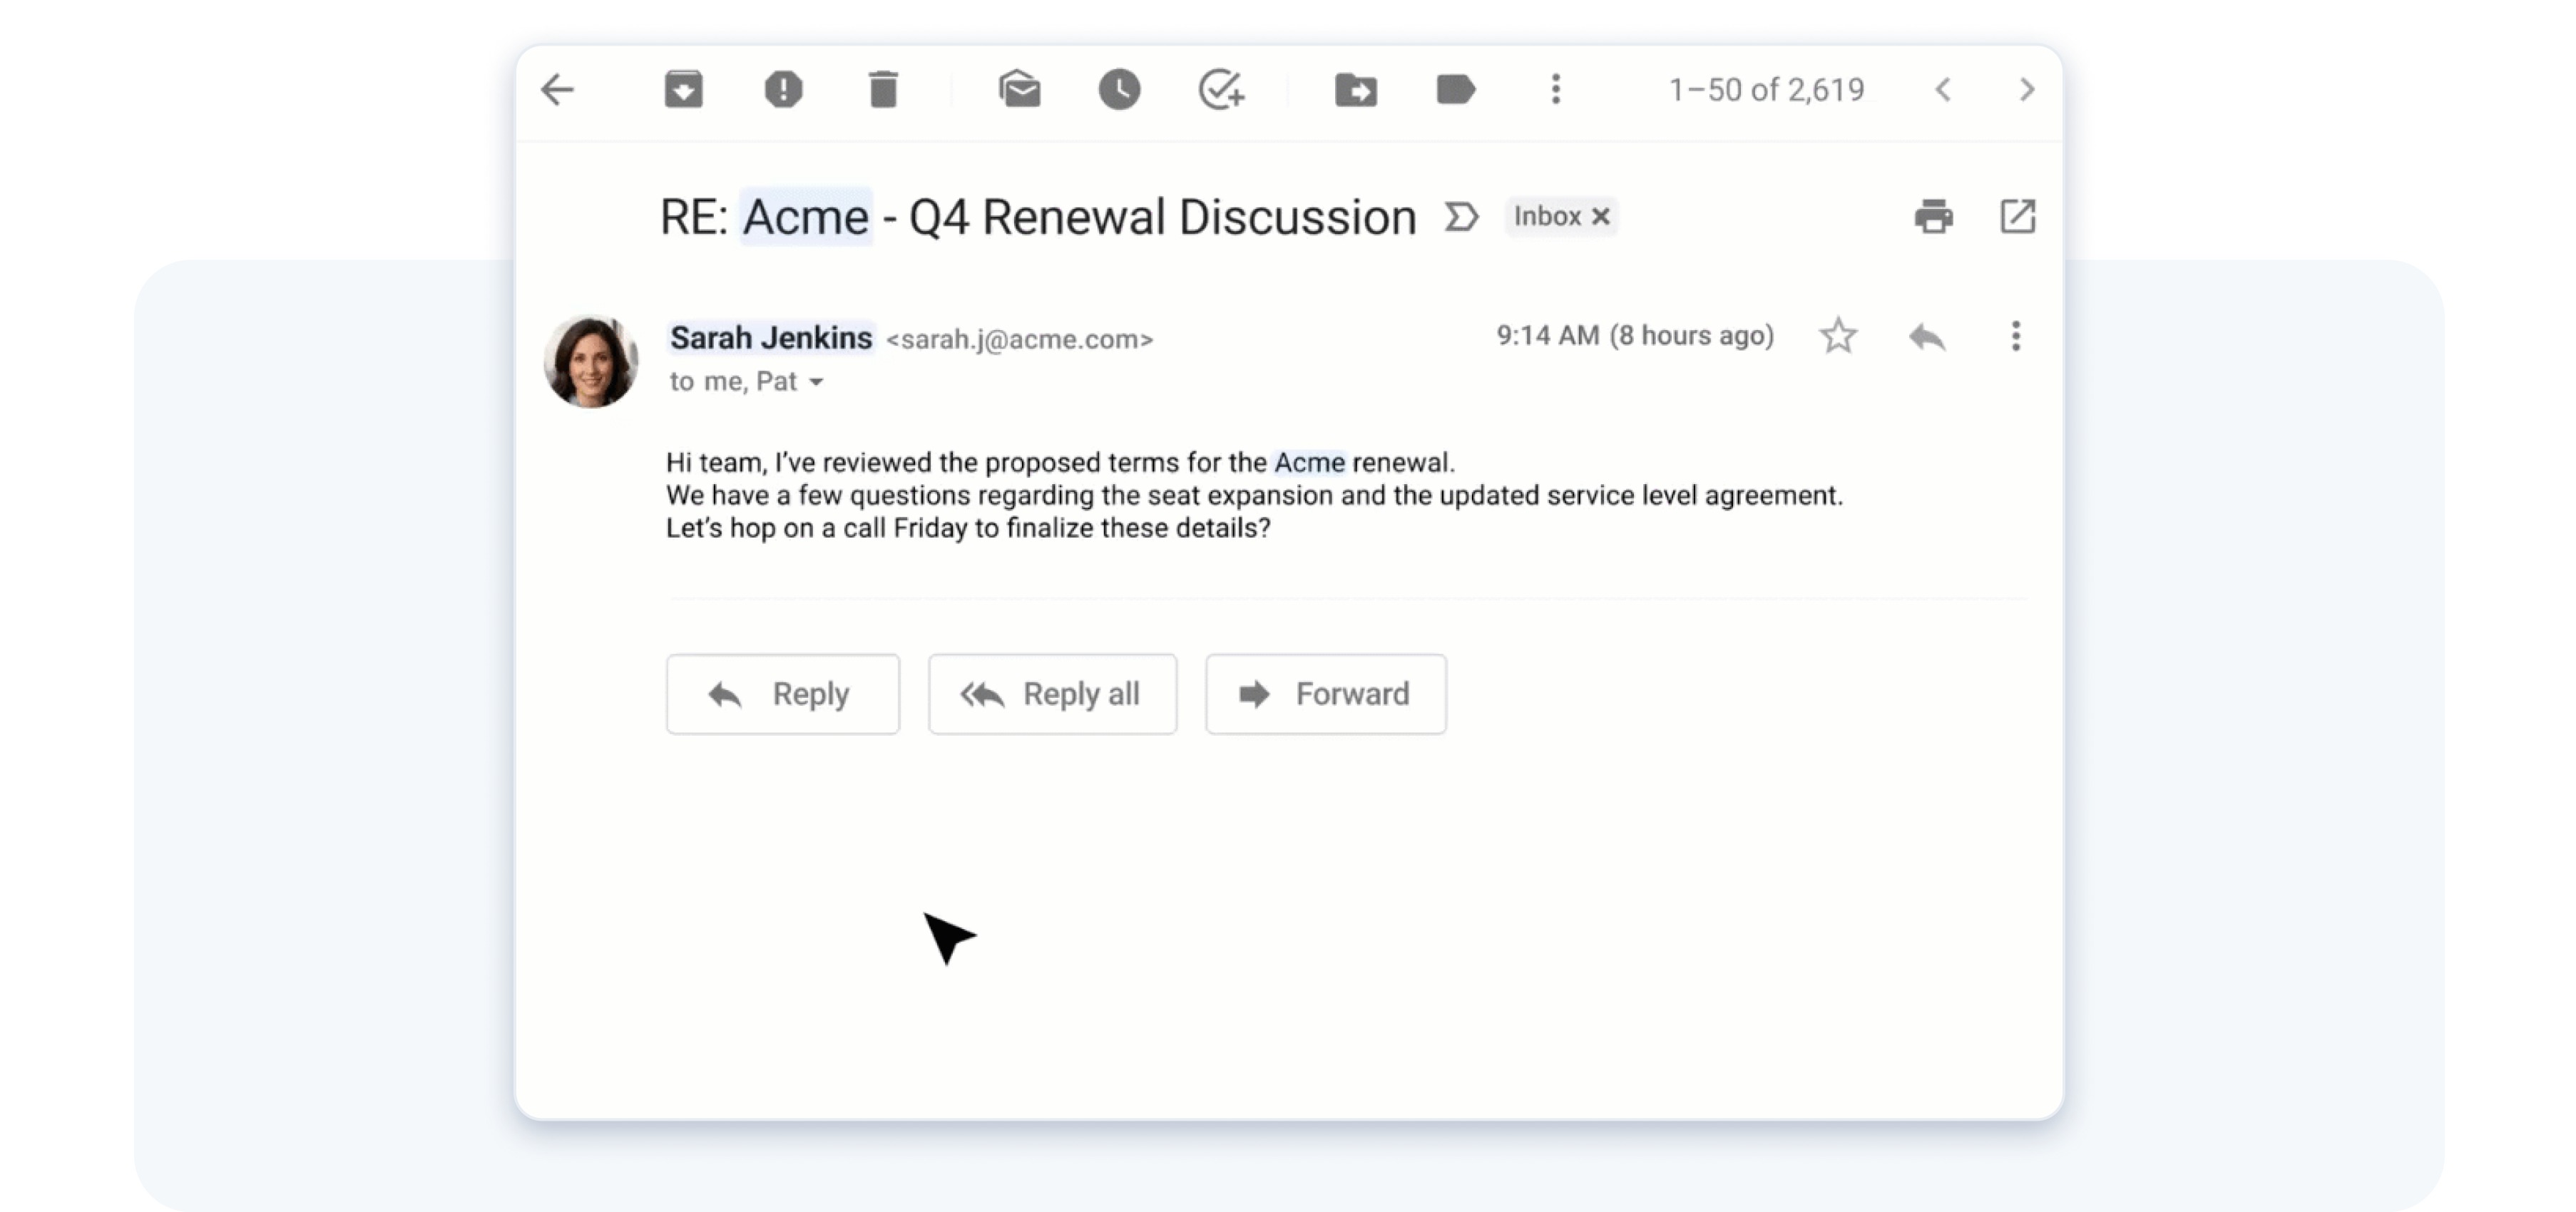Image resolution: width=2576 pixels, height=1212 pixels.
Task: Open toolbar more options menu
Action: (1555, 89)
